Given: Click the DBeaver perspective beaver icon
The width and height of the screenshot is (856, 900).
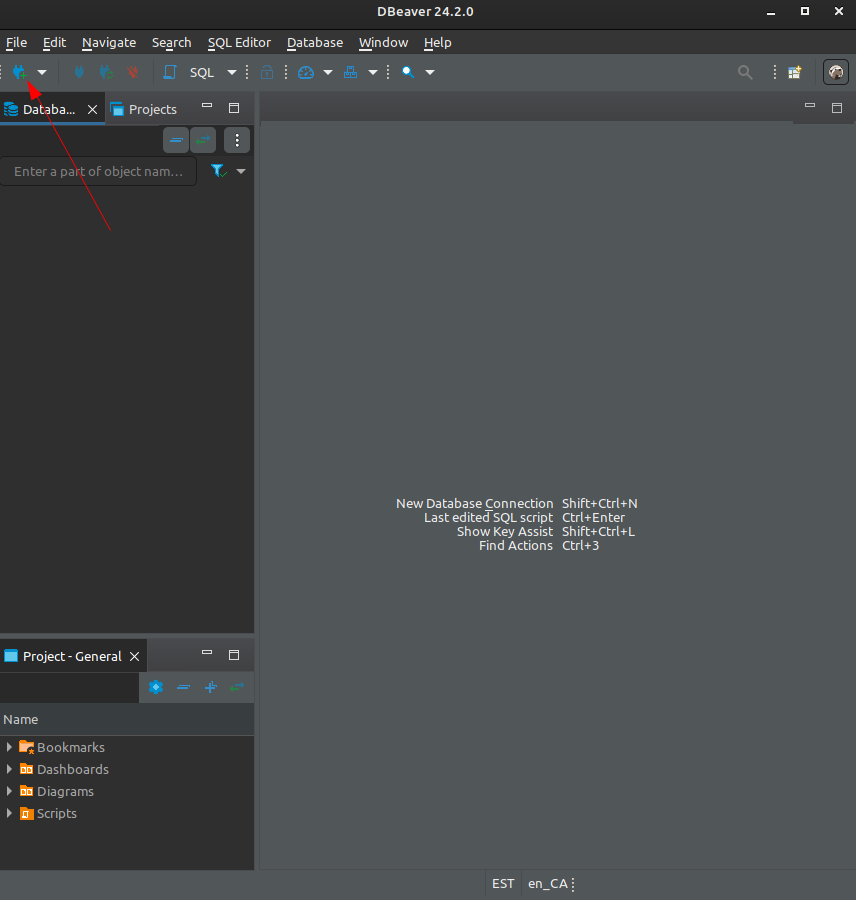Looking at the screenshot, I should coord(836,72).
